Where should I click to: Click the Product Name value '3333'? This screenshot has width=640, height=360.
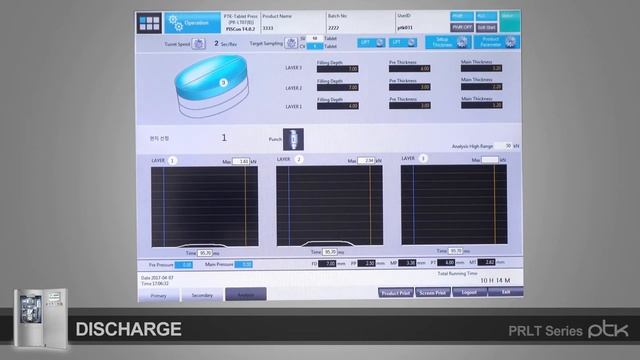click(x=268, y=28)
